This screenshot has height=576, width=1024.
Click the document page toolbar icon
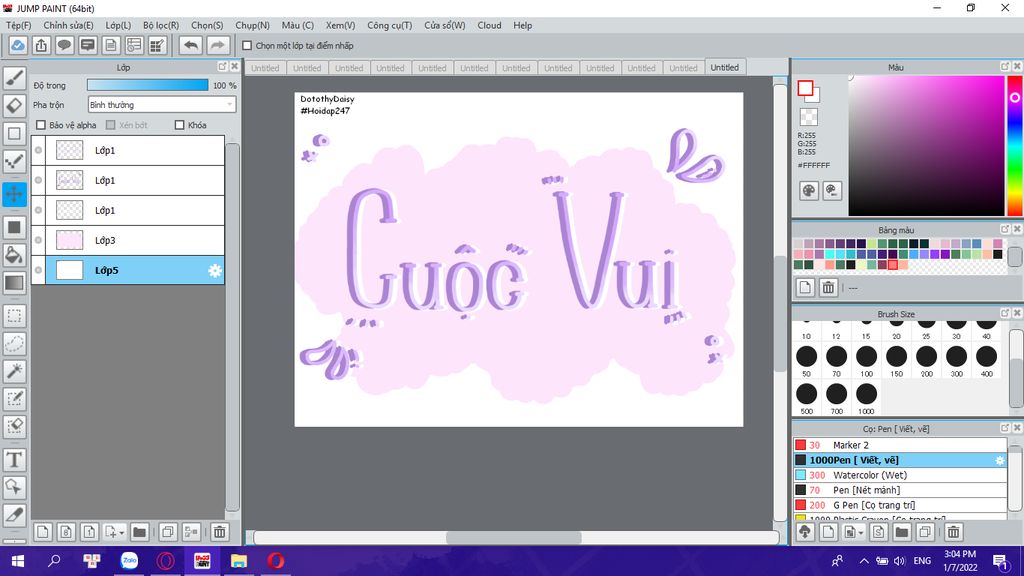[x=111, y=45]
